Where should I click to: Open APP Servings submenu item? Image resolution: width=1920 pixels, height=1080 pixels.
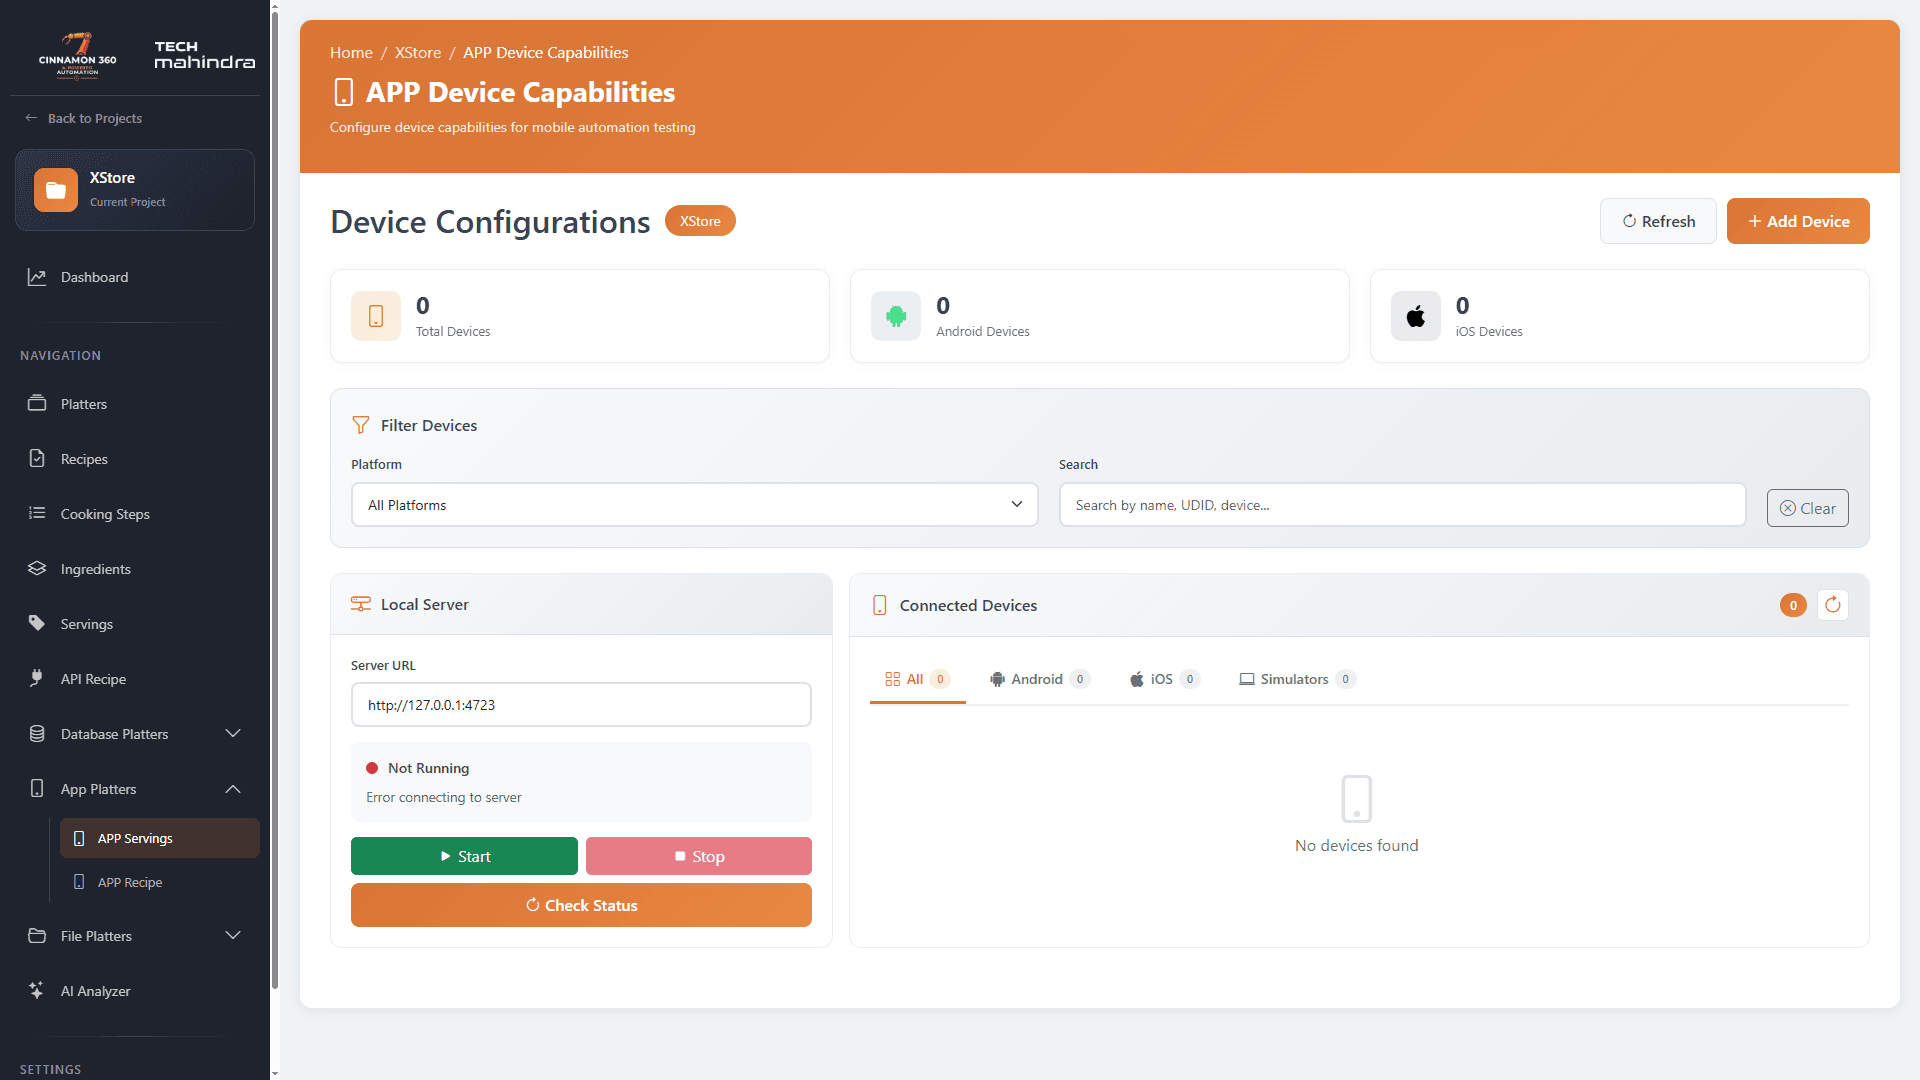[160, 838]
